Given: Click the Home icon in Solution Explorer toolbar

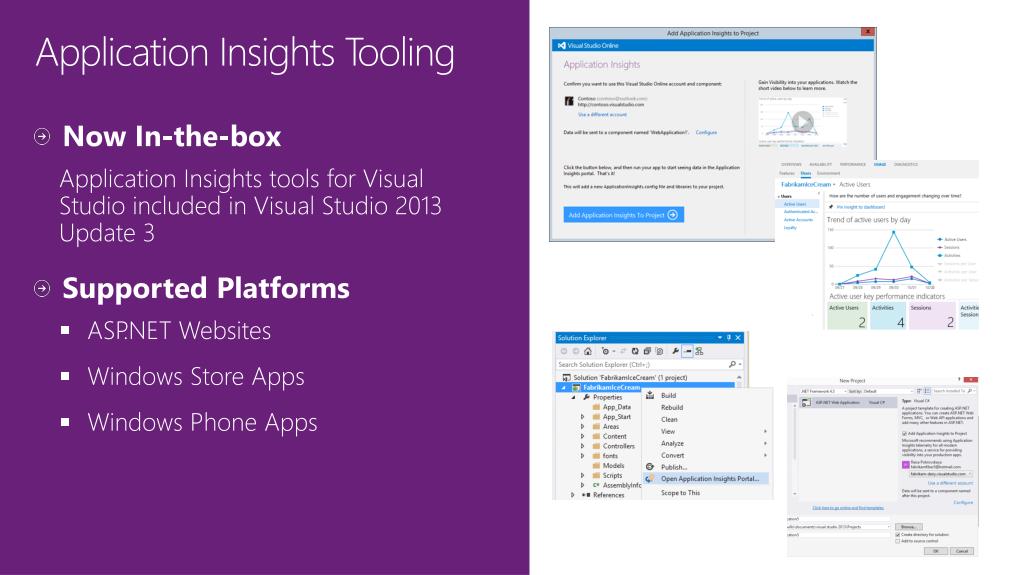Looking at the screenshot, I should (x=588, y=351).
